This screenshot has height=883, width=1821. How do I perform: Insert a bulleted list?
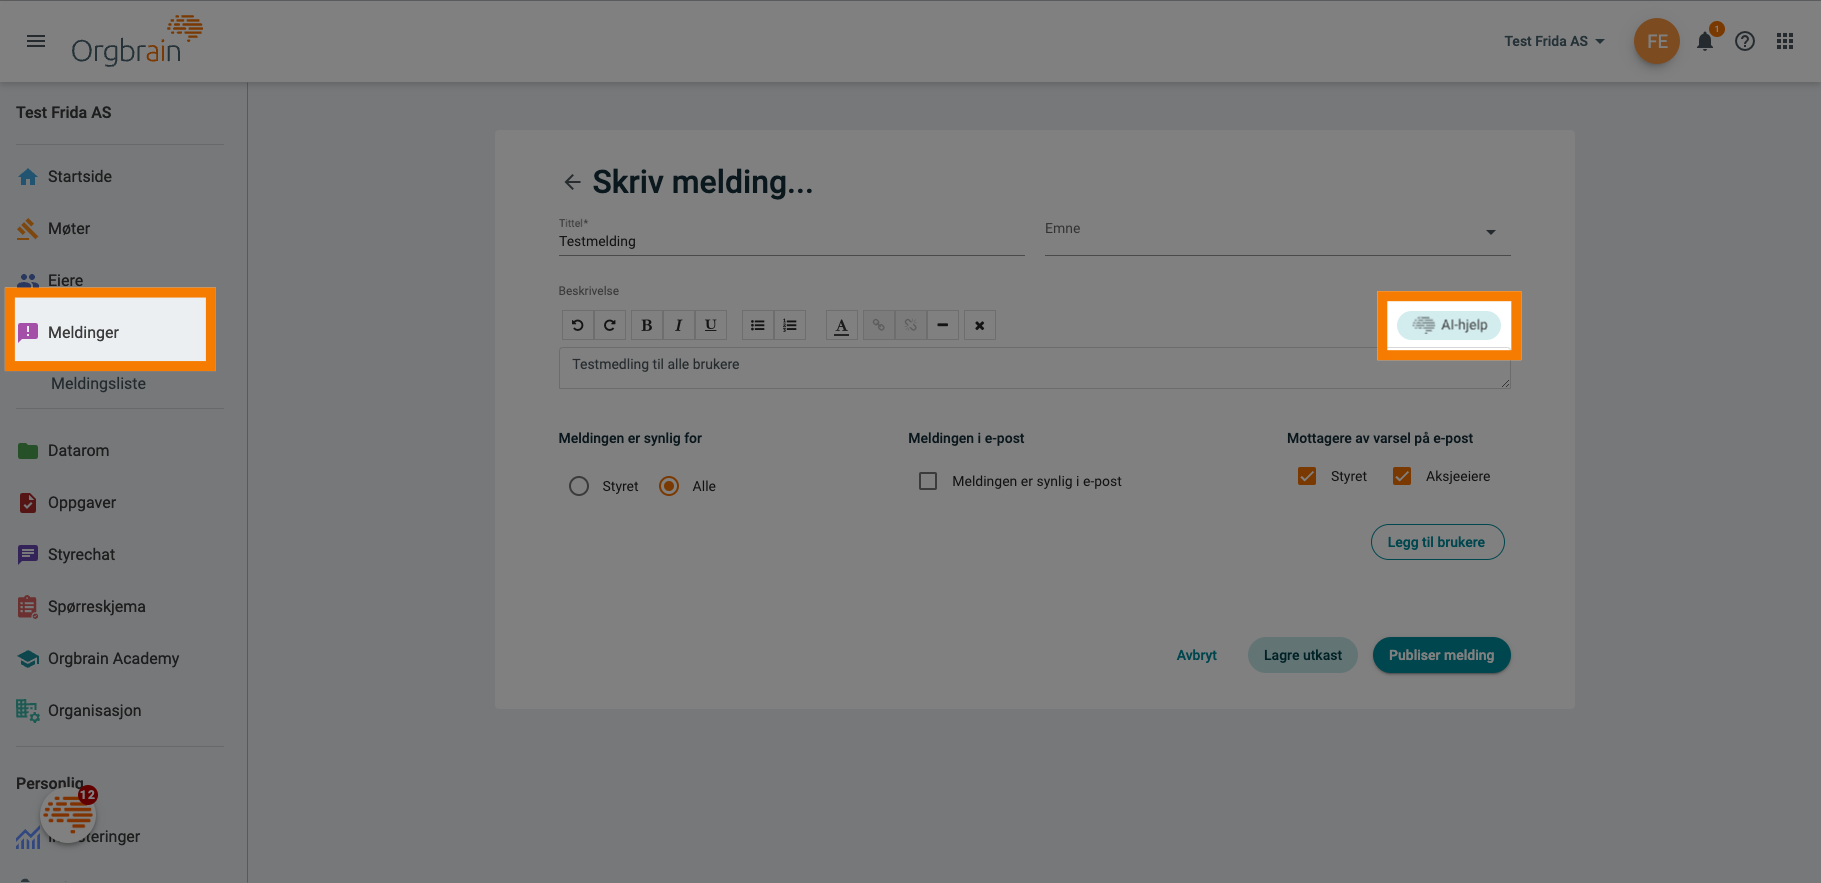pyautogui.click(x=758, y=325)
